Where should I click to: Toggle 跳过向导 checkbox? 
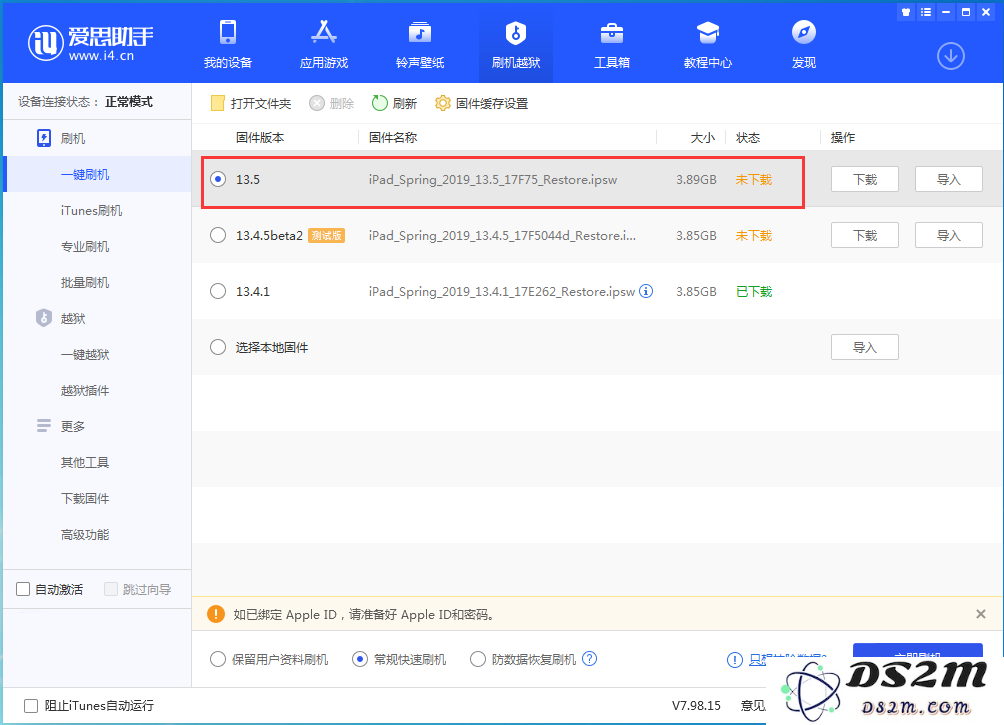pyautogui.click(x=111, y=589)
